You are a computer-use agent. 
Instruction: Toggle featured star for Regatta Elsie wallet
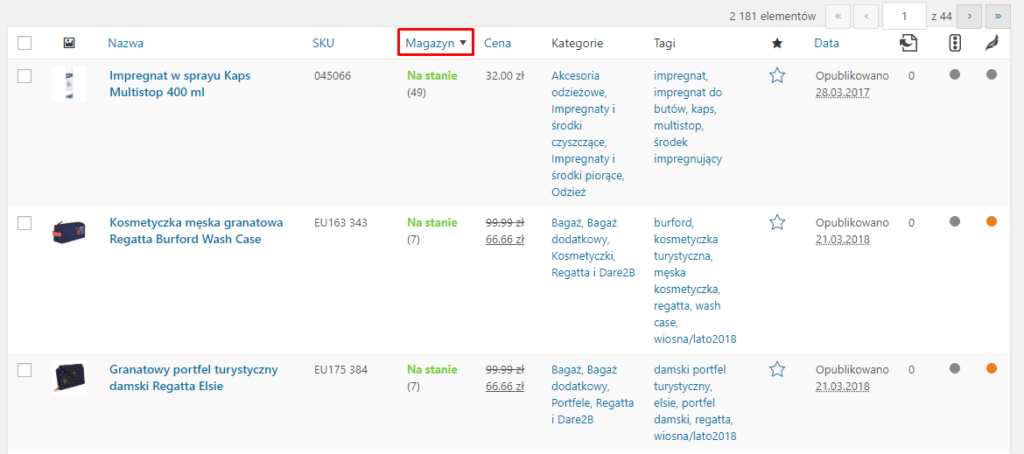777,369
